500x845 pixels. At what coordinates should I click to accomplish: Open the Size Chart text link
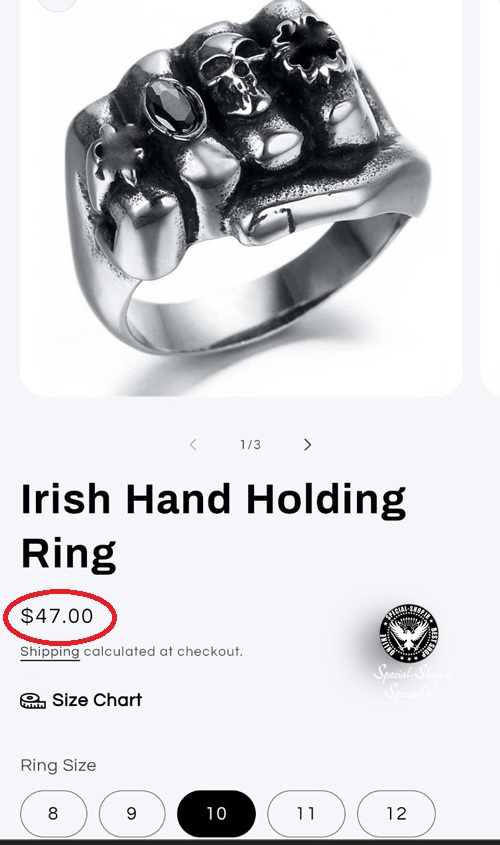[97, 700]
